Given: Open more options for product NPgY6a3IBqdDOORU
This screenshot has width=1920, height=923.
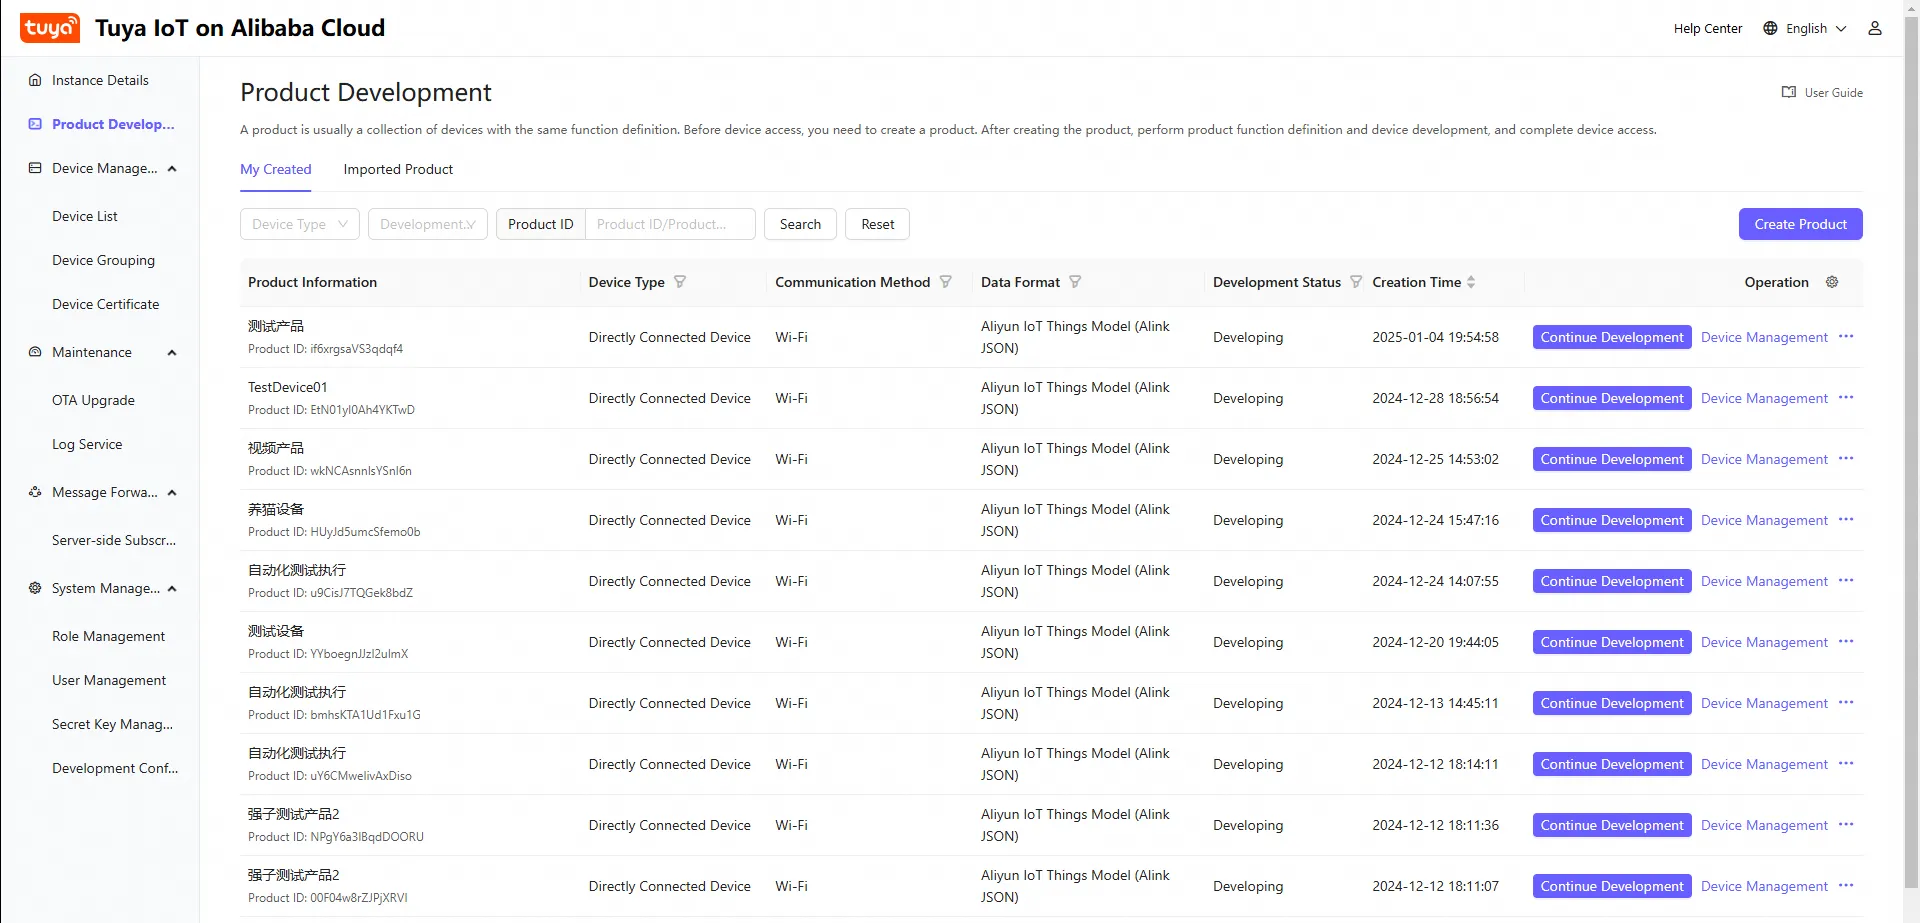Looking at the screenshot, I should click(x=1846, y=825).
